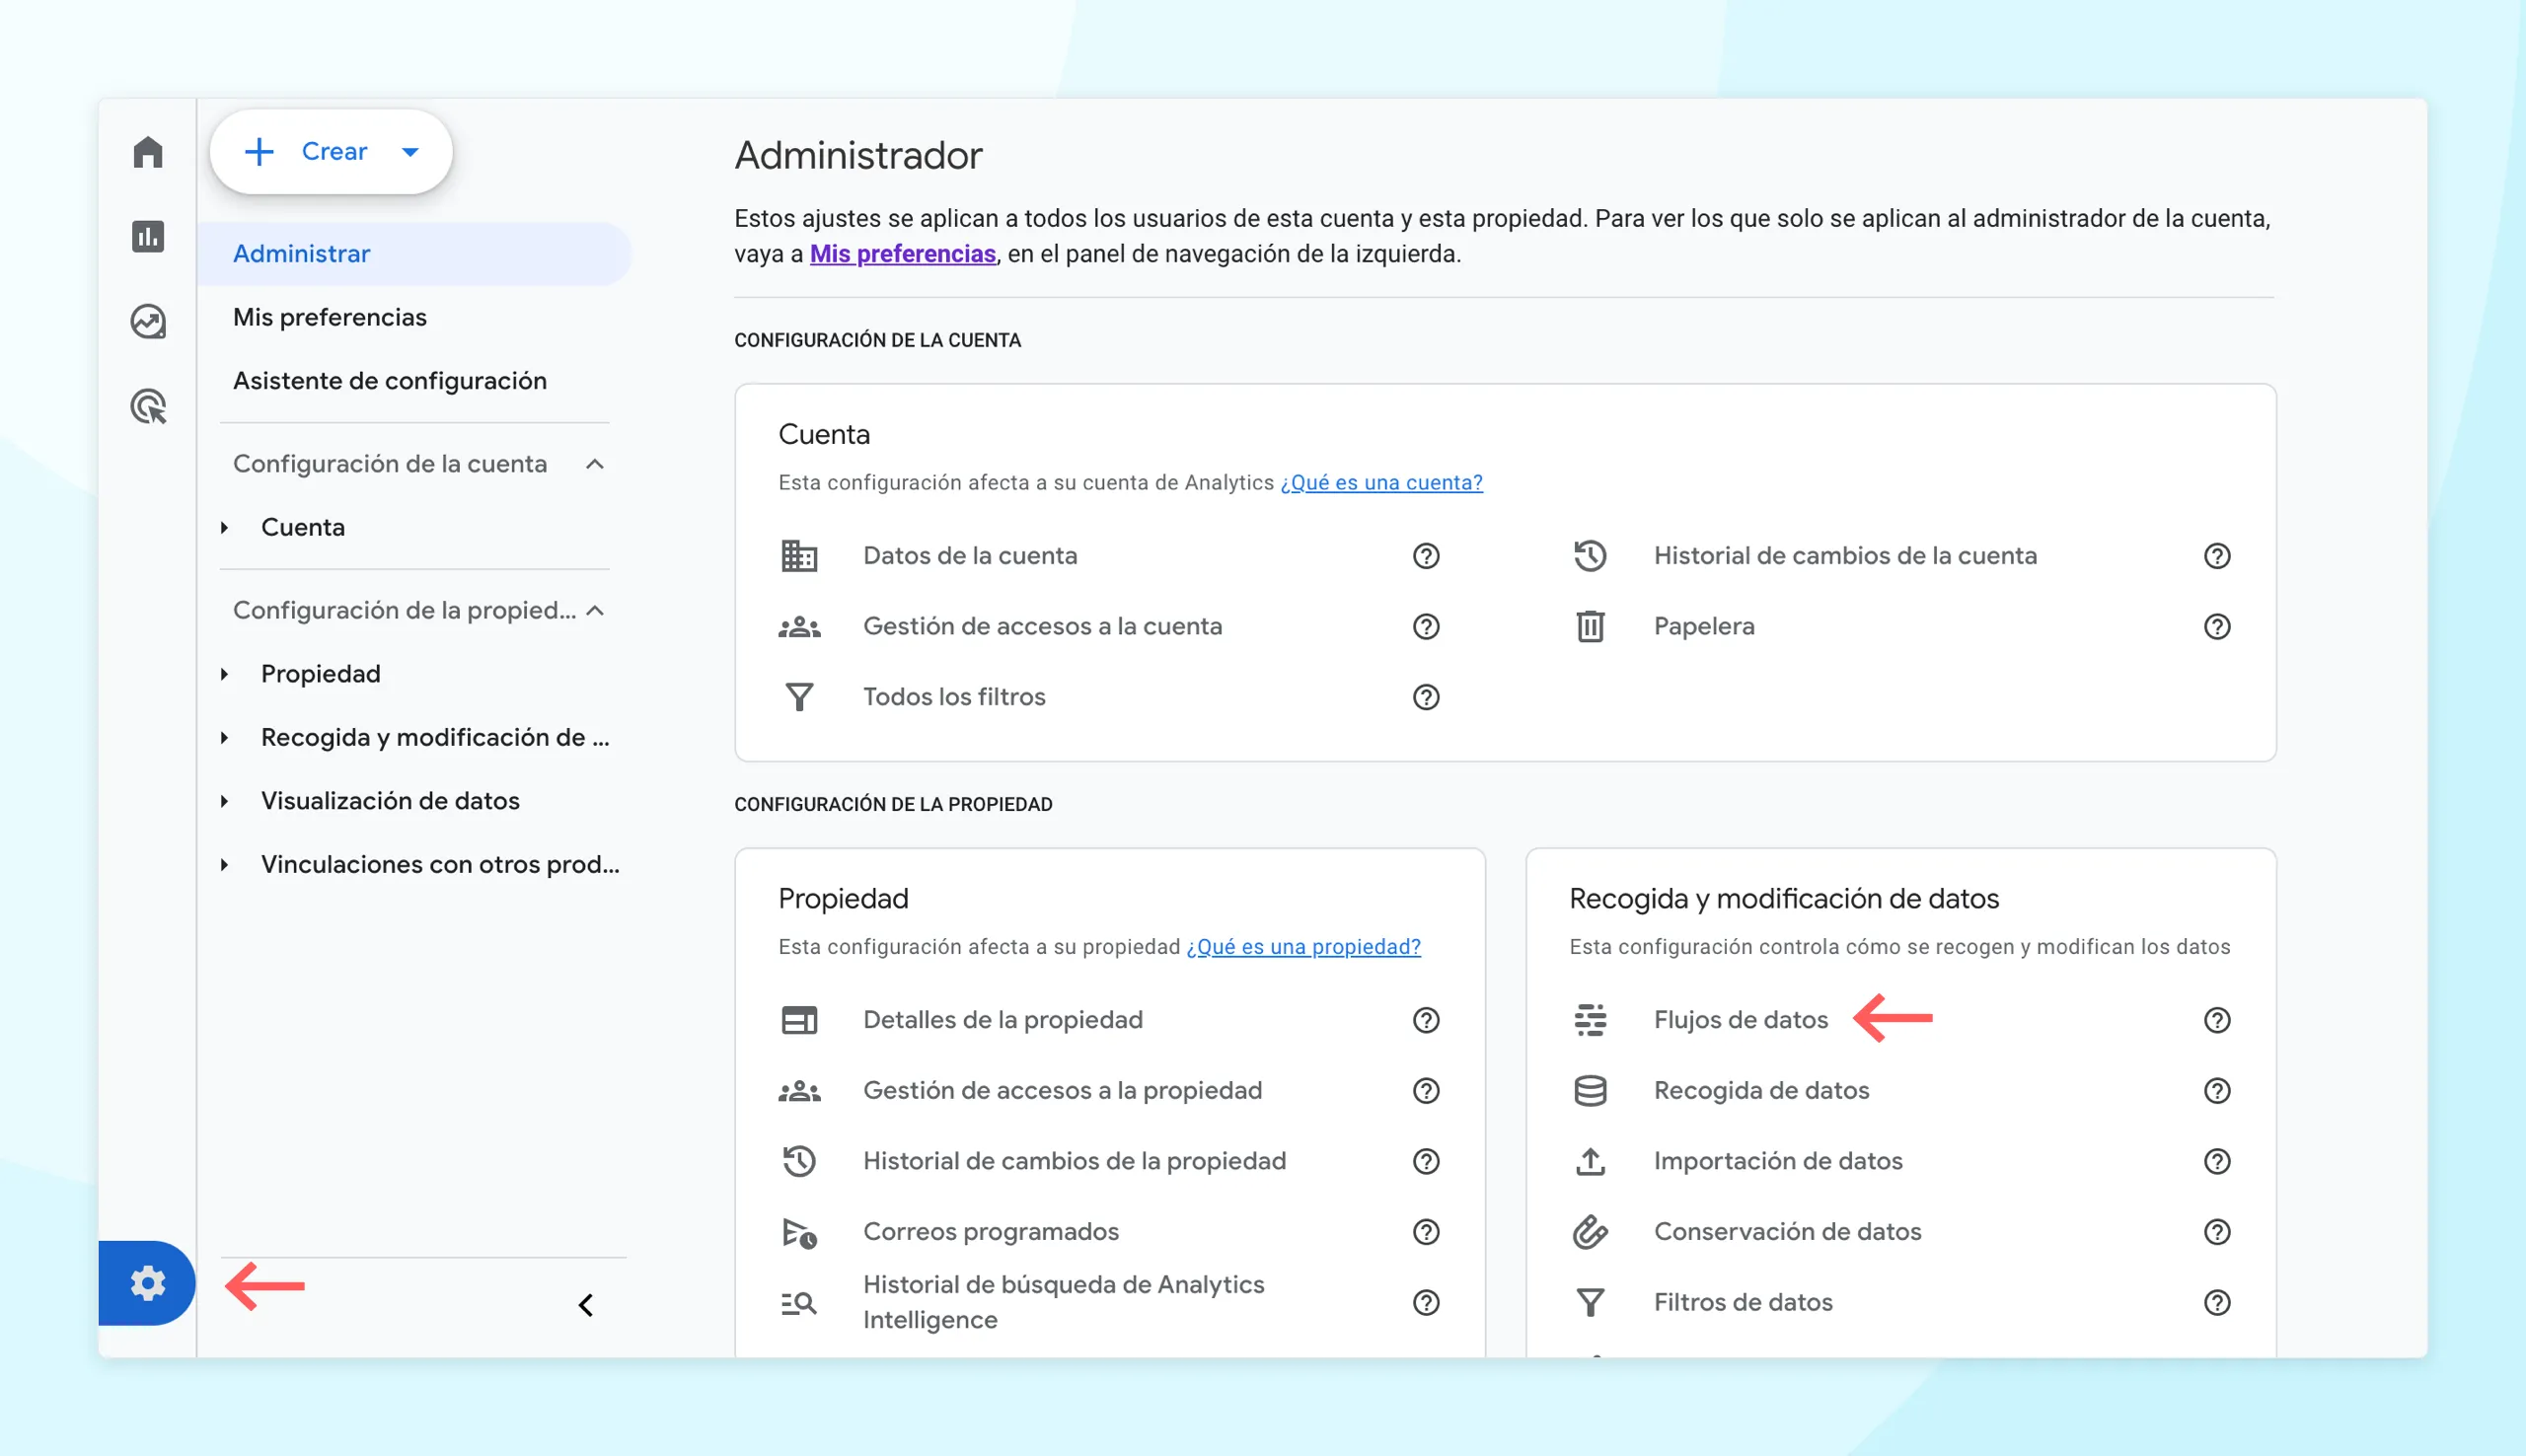Click the collapse sidebar arrow
The image size is (2526, 1456).
[x=585, y=1305]
